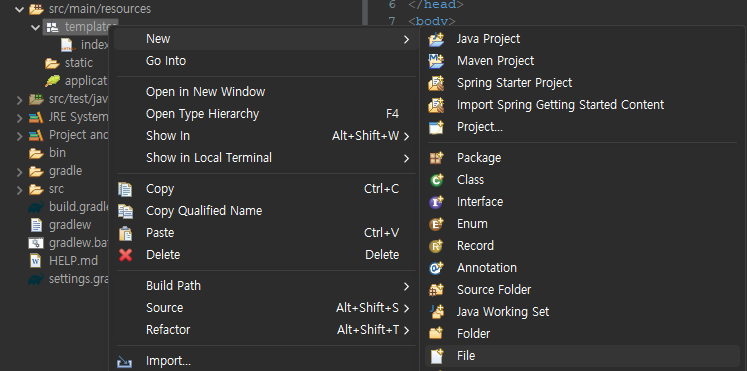
Task: Click the Spring Starter Project icon
Action: (436, 83)
